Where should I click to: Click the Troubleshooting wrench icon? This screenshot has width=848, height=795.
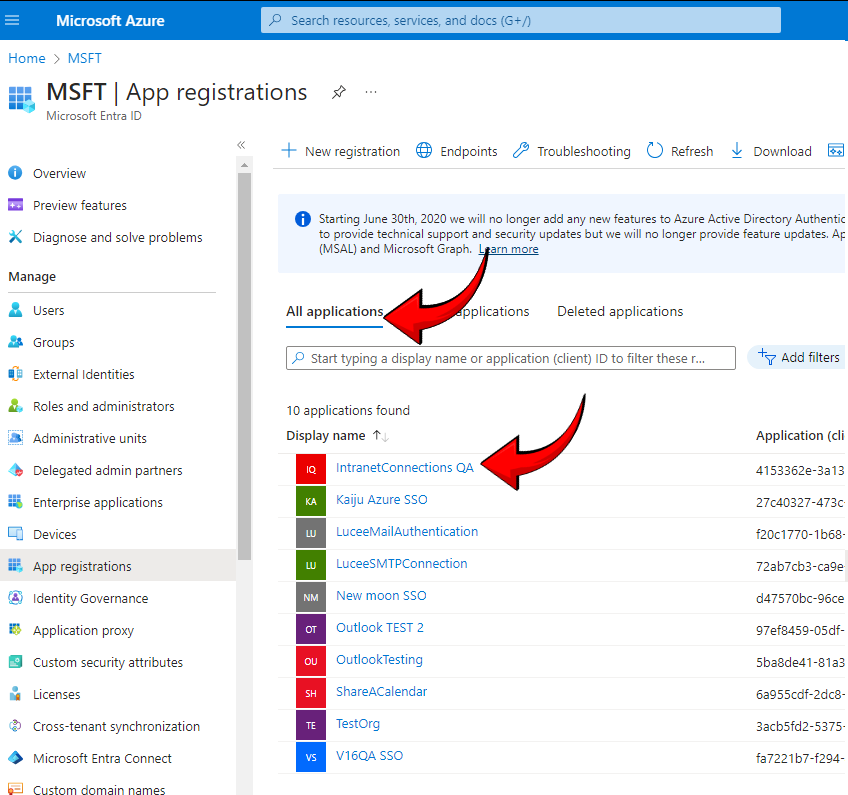521,150
